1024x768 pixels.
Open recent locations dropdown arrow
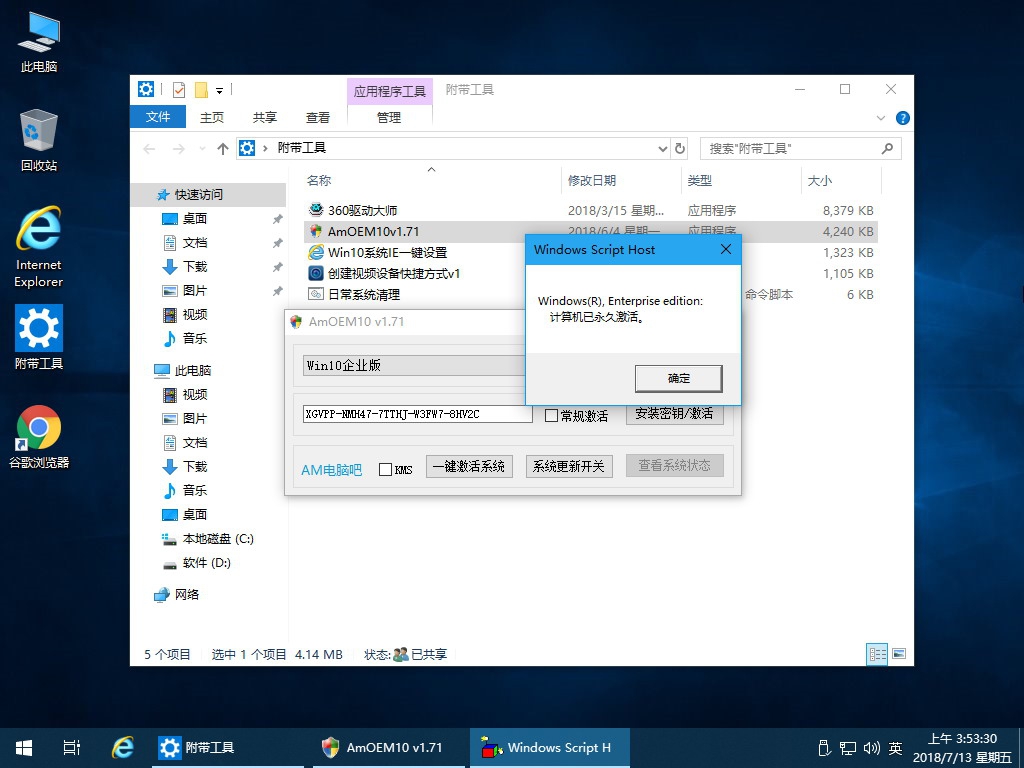pyautogui.click(x=202, y=149)
